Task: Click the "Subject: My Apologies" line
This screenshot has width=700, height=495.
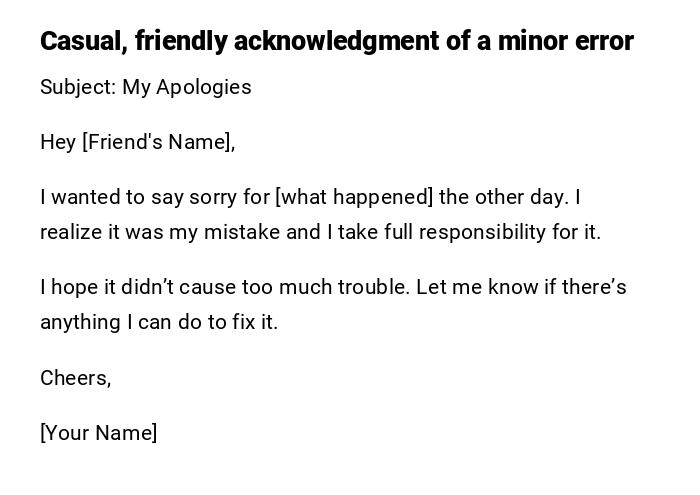Action: [x=146, y=87]
